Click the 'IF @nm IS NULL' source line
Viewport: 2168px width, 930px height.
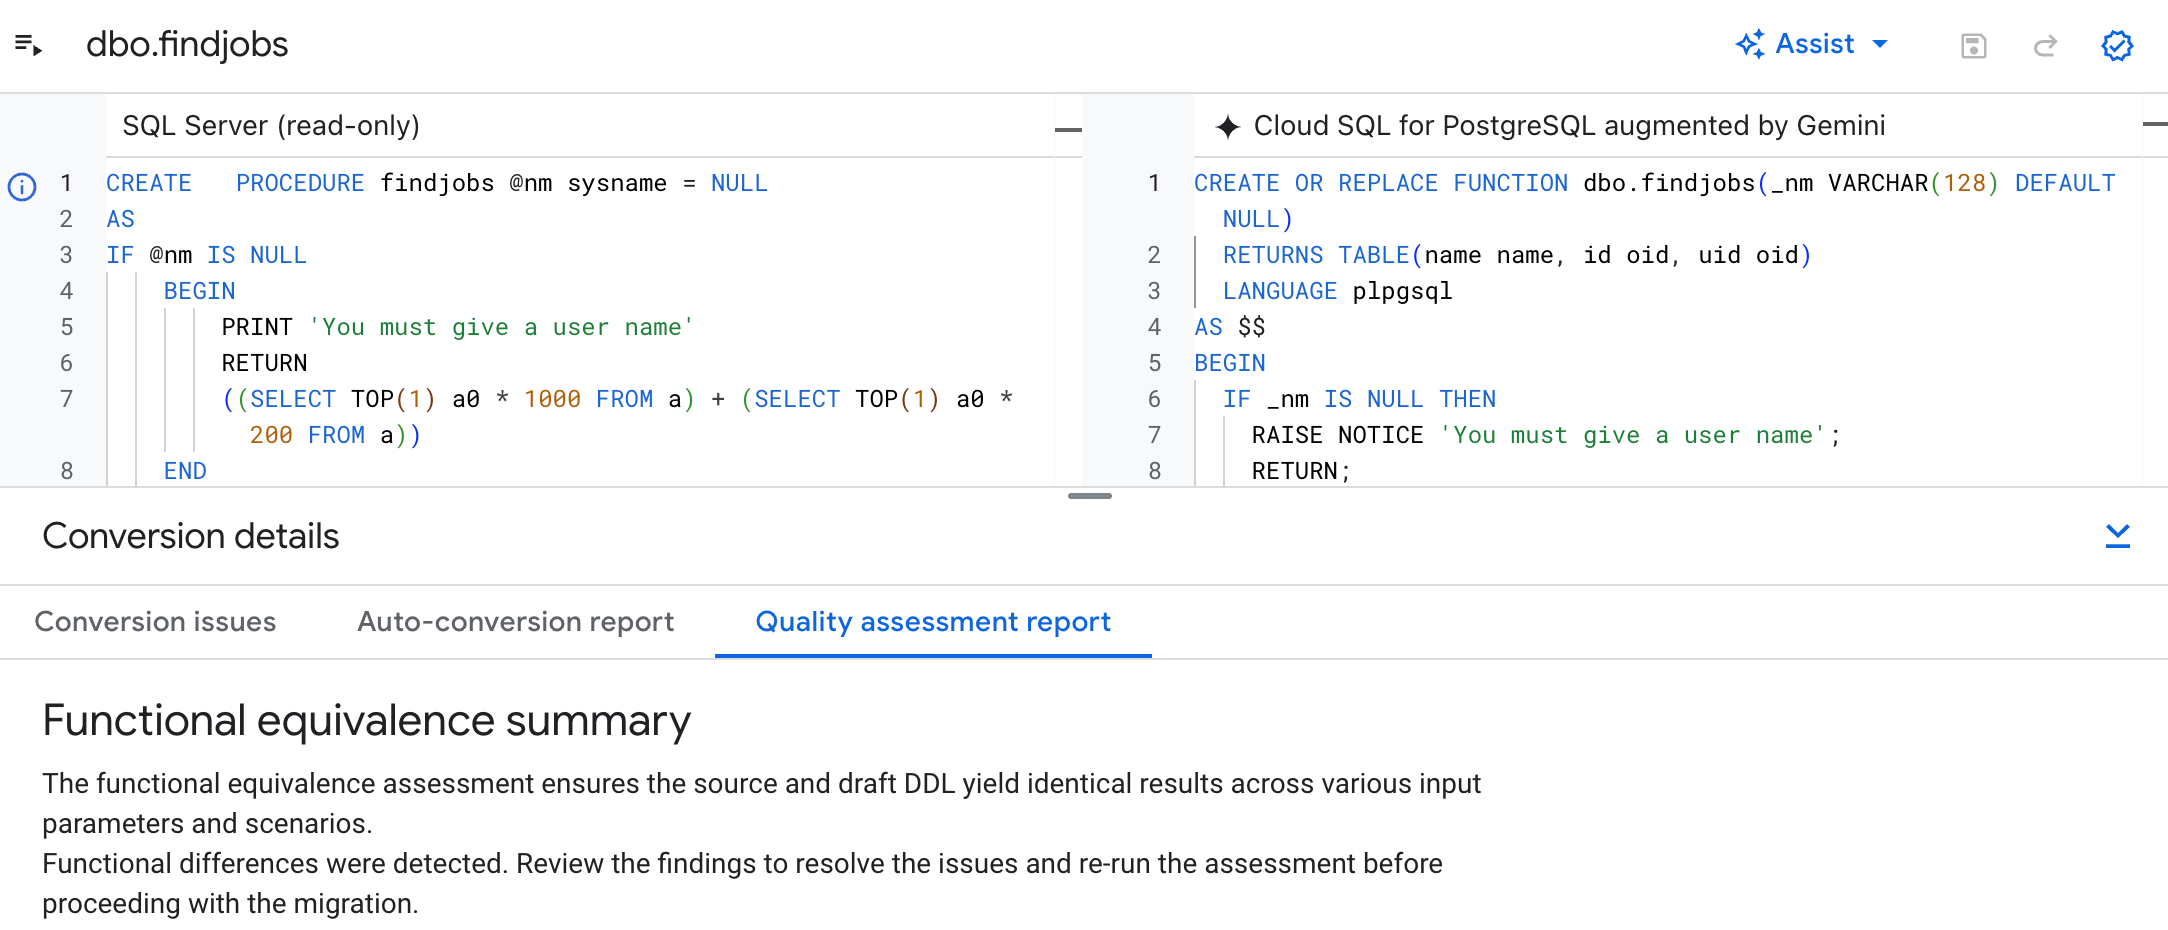coord(206,256)
